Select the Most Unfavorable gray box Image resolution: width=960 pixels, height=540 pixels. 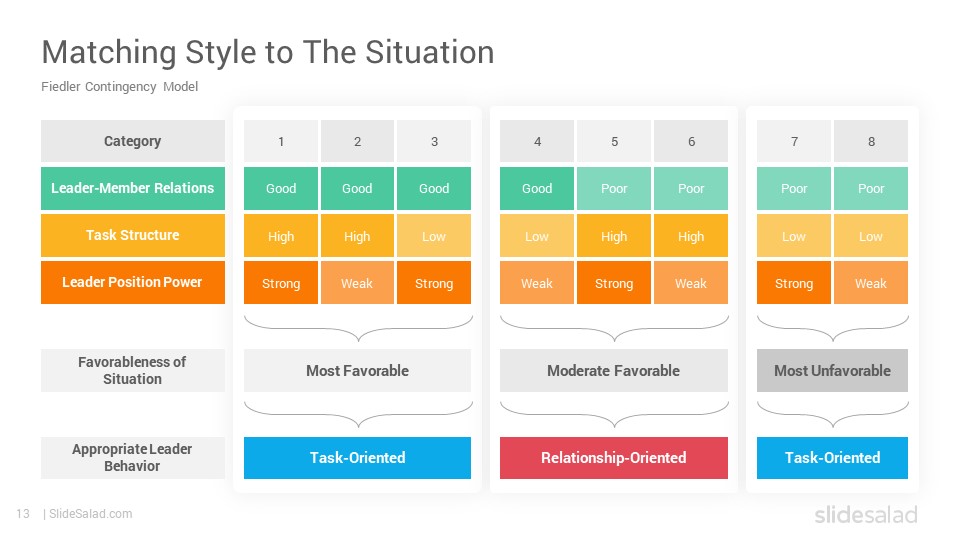832,370
